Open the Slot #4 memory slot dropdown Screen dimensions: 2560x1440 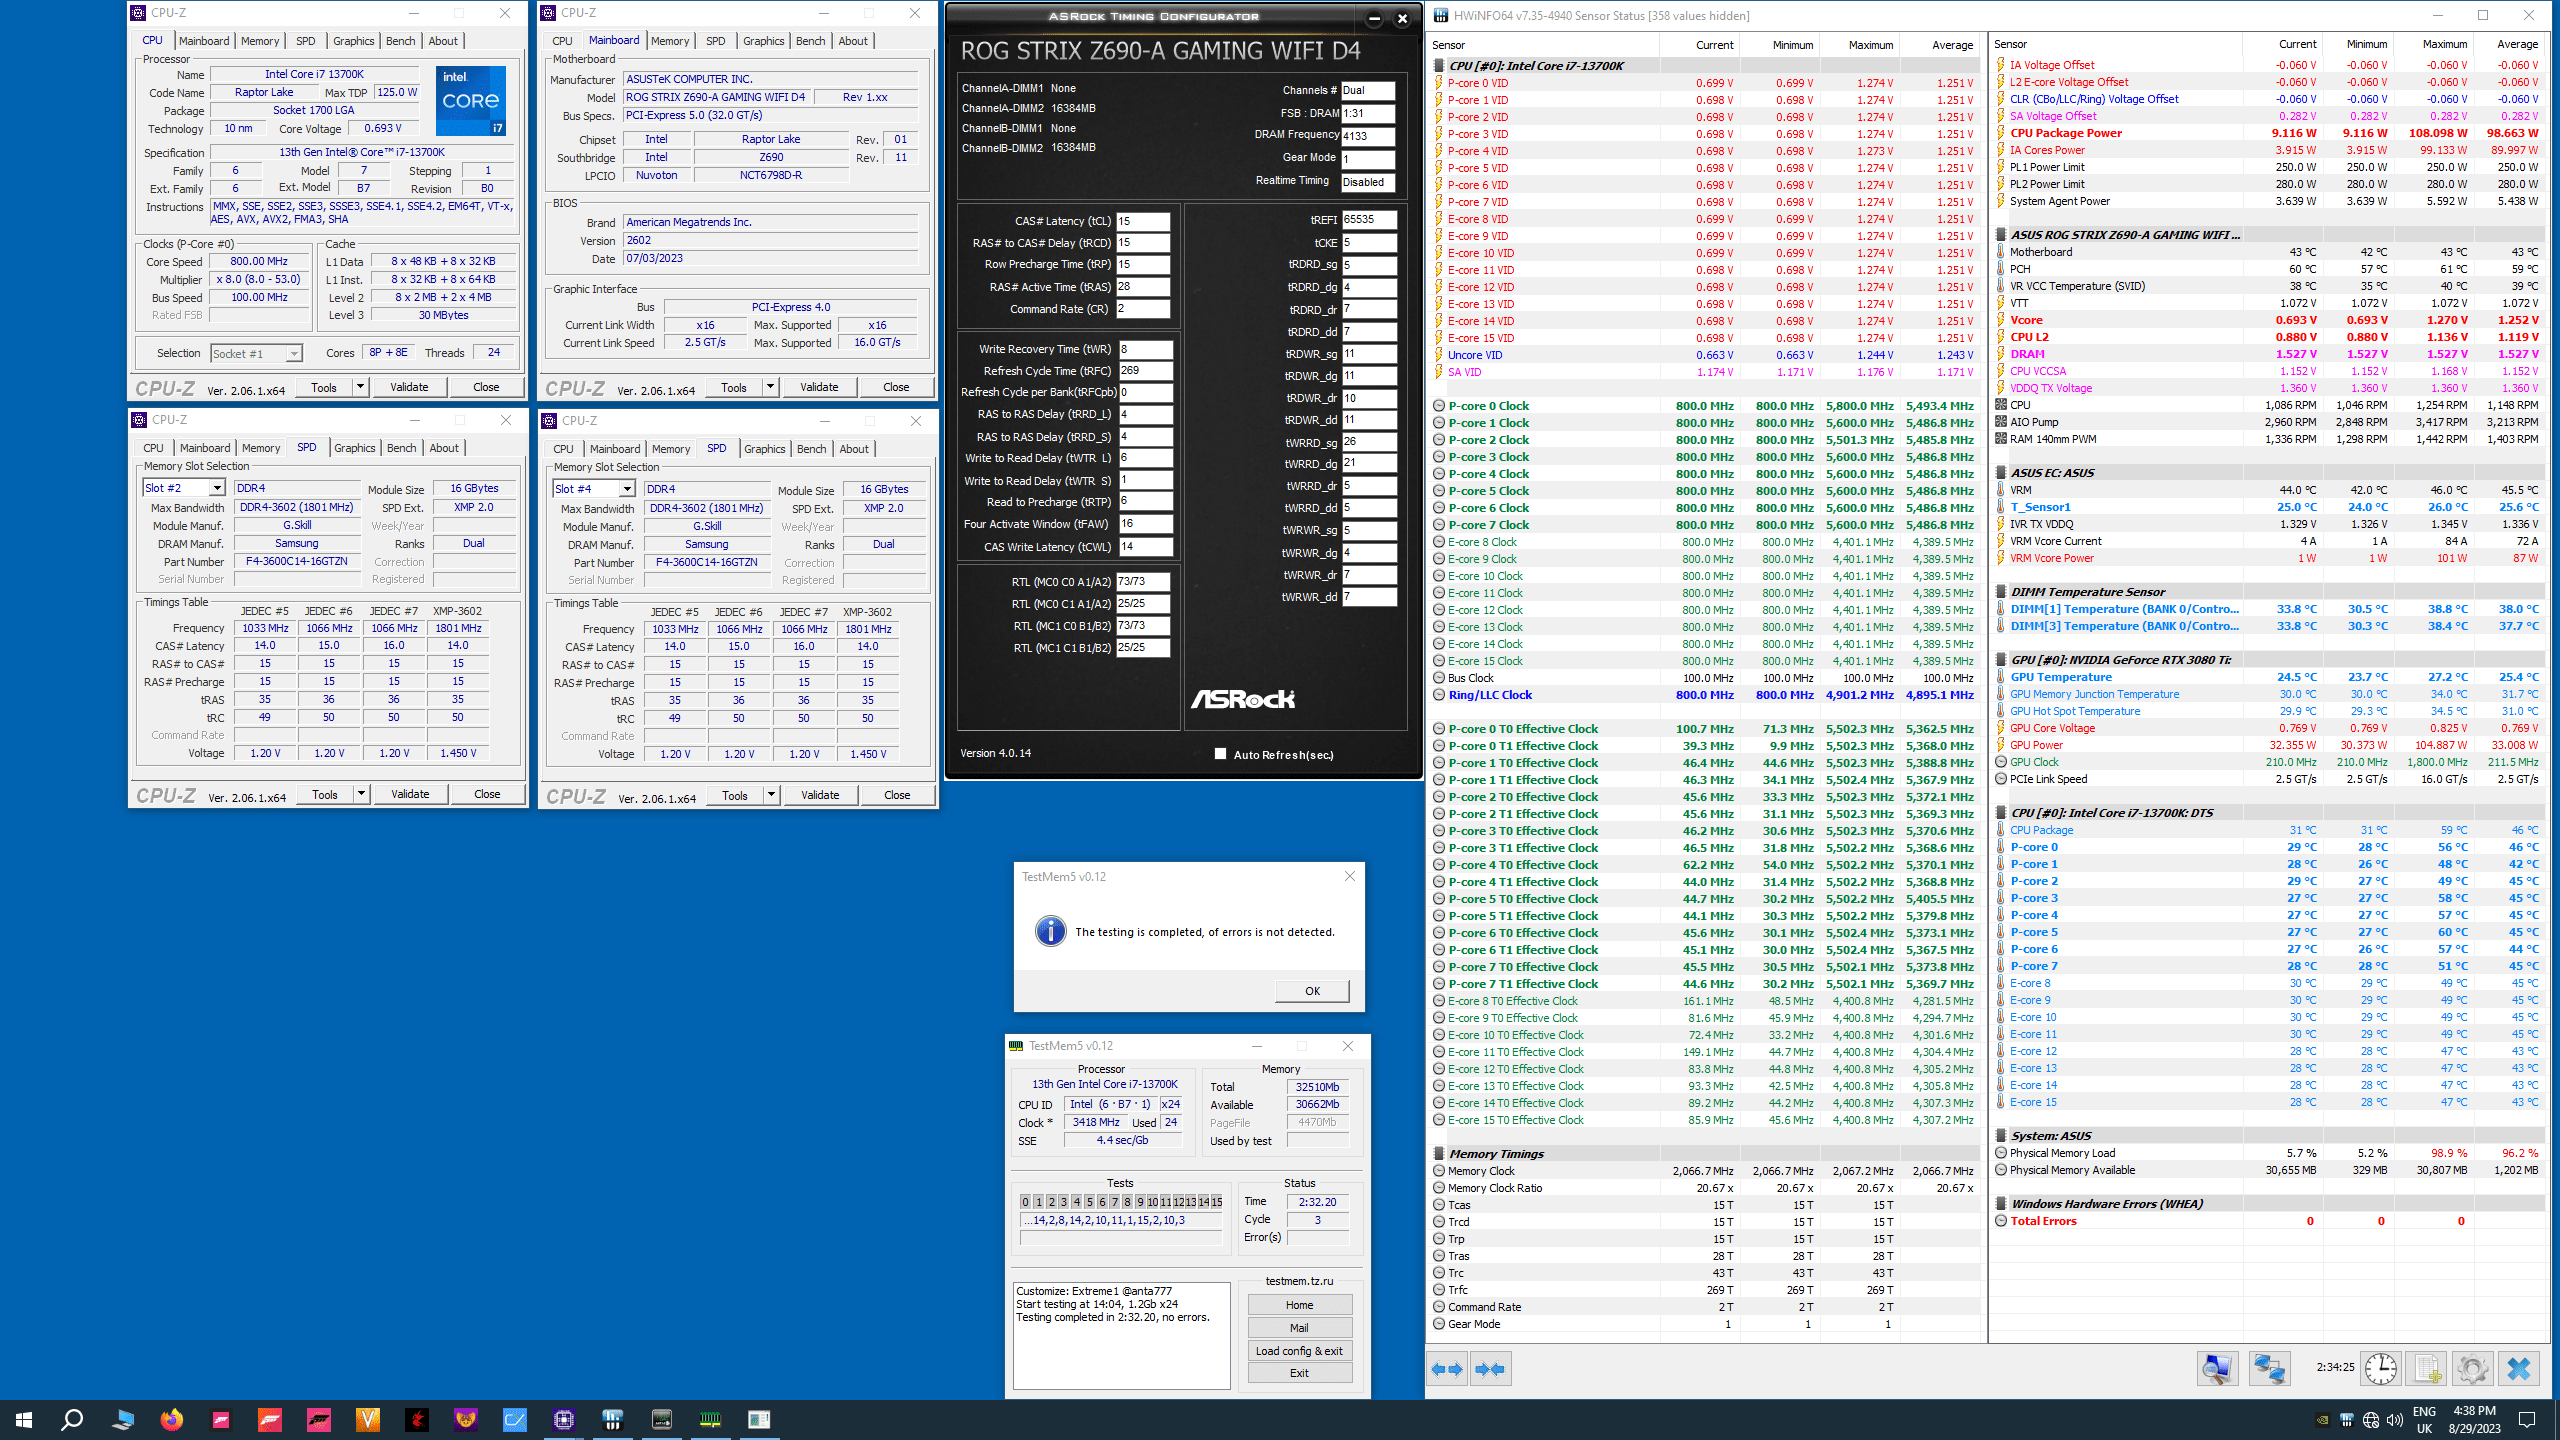(627, 489)
